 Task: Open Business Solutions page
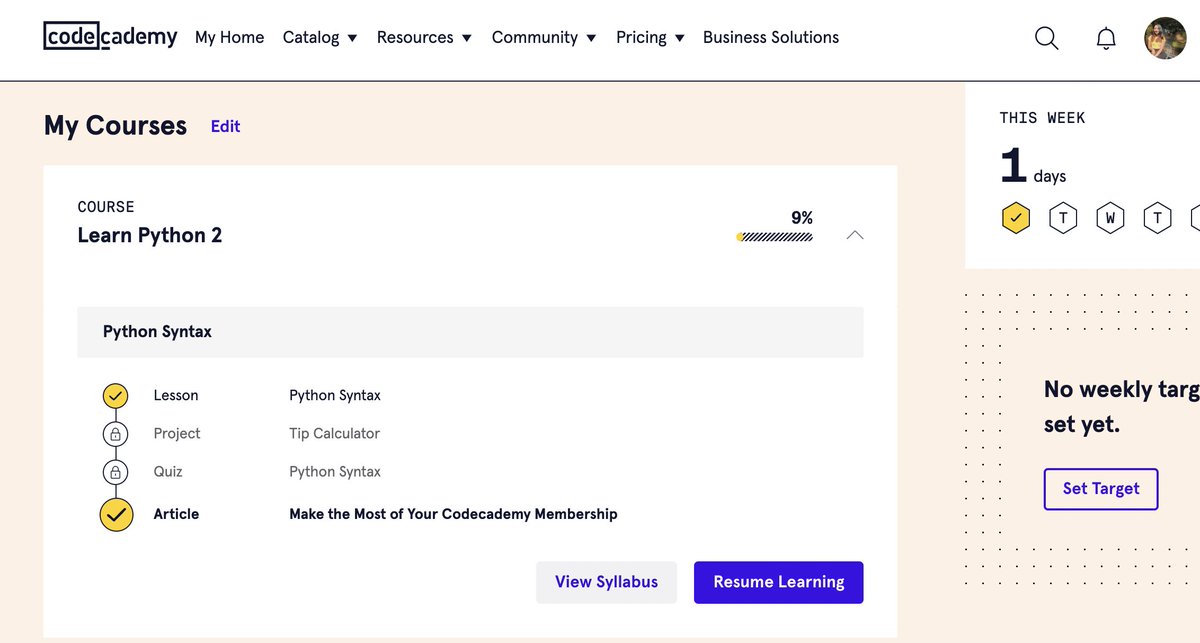click(x=771, y=37)
